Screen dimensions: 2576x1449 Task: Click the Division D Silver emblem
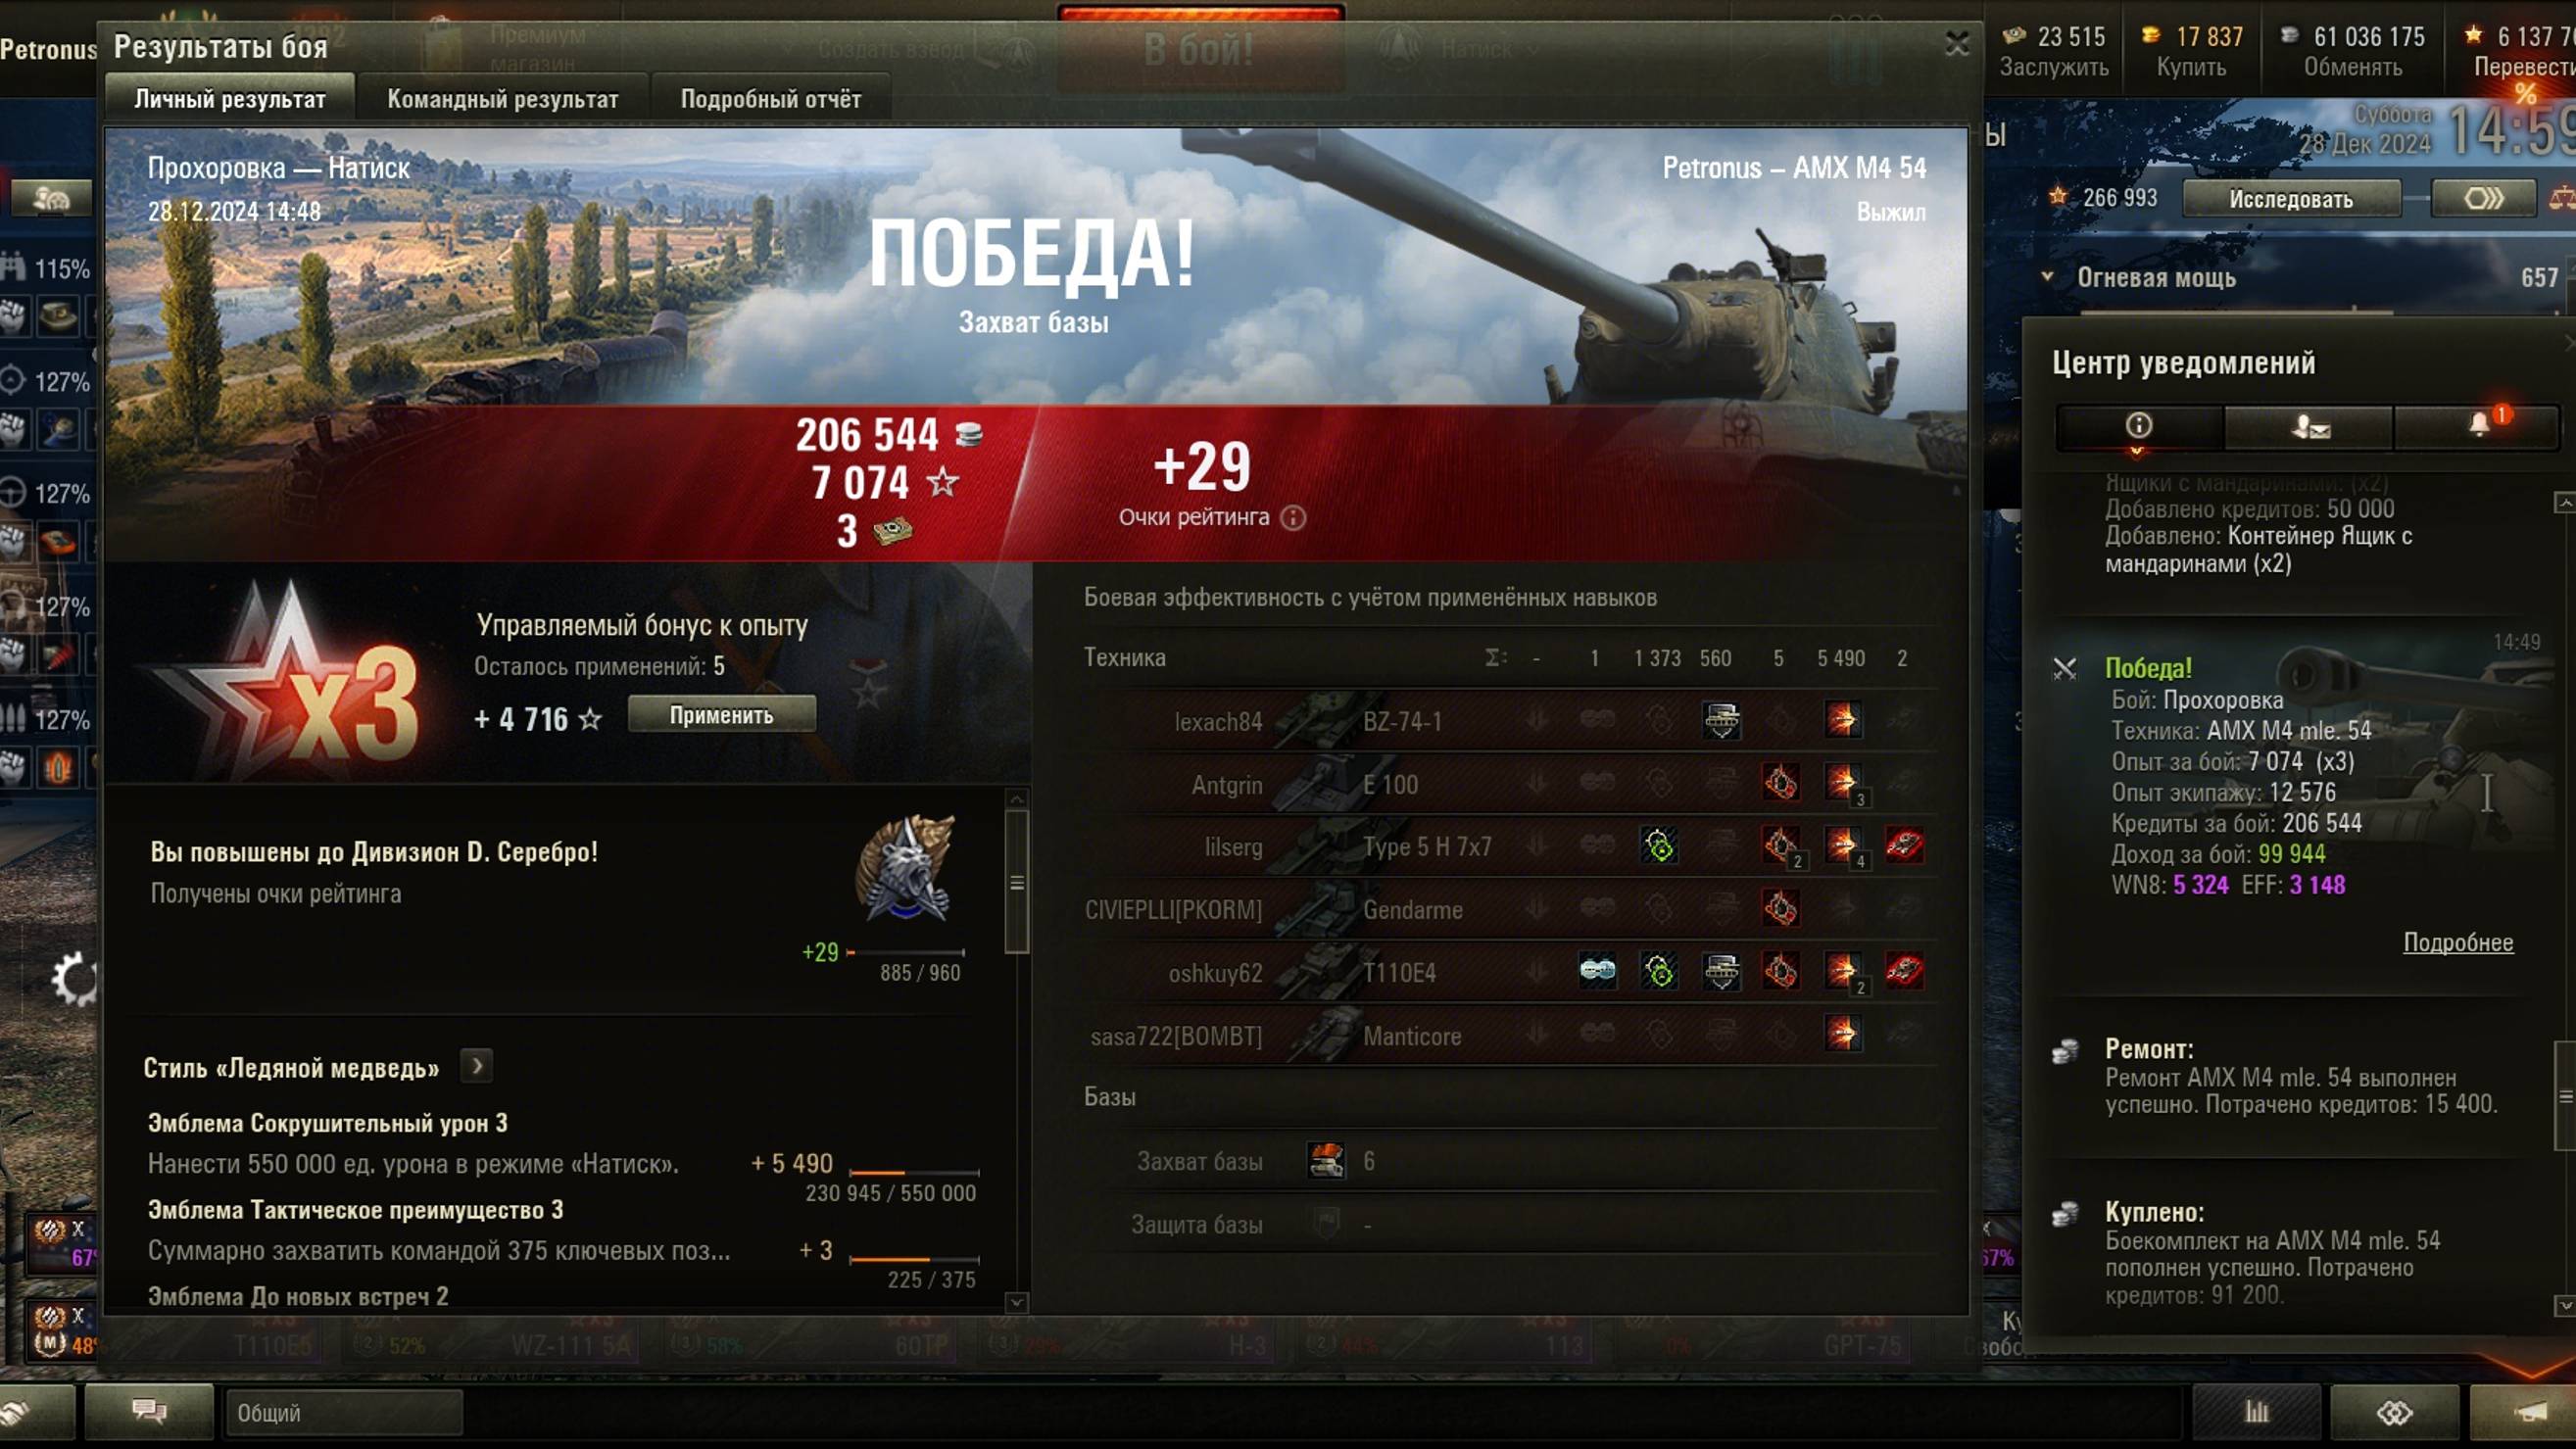click(x=905, y=869)
